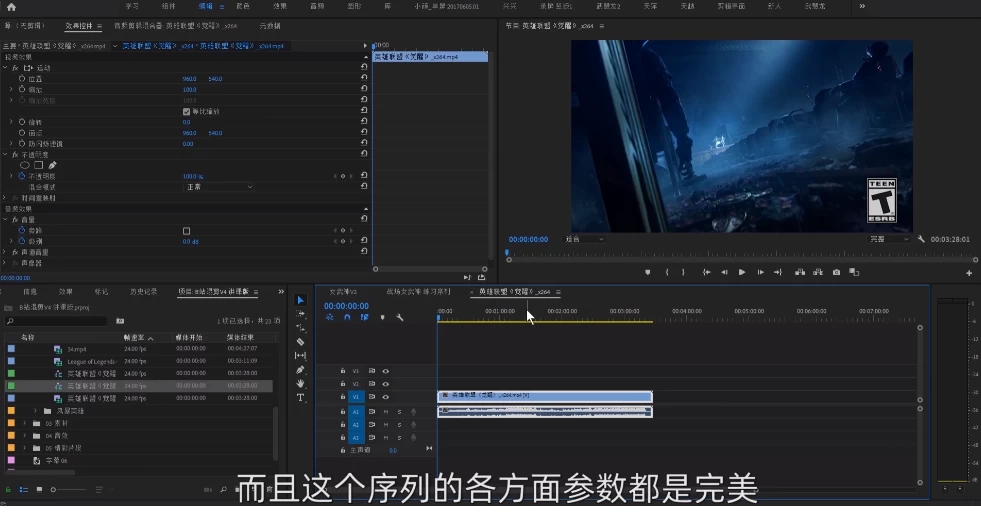Click the Lift button in Program monitor
The width and height of the screenshot is (981, 529).
pyautogui.click(x=800, y=272)
